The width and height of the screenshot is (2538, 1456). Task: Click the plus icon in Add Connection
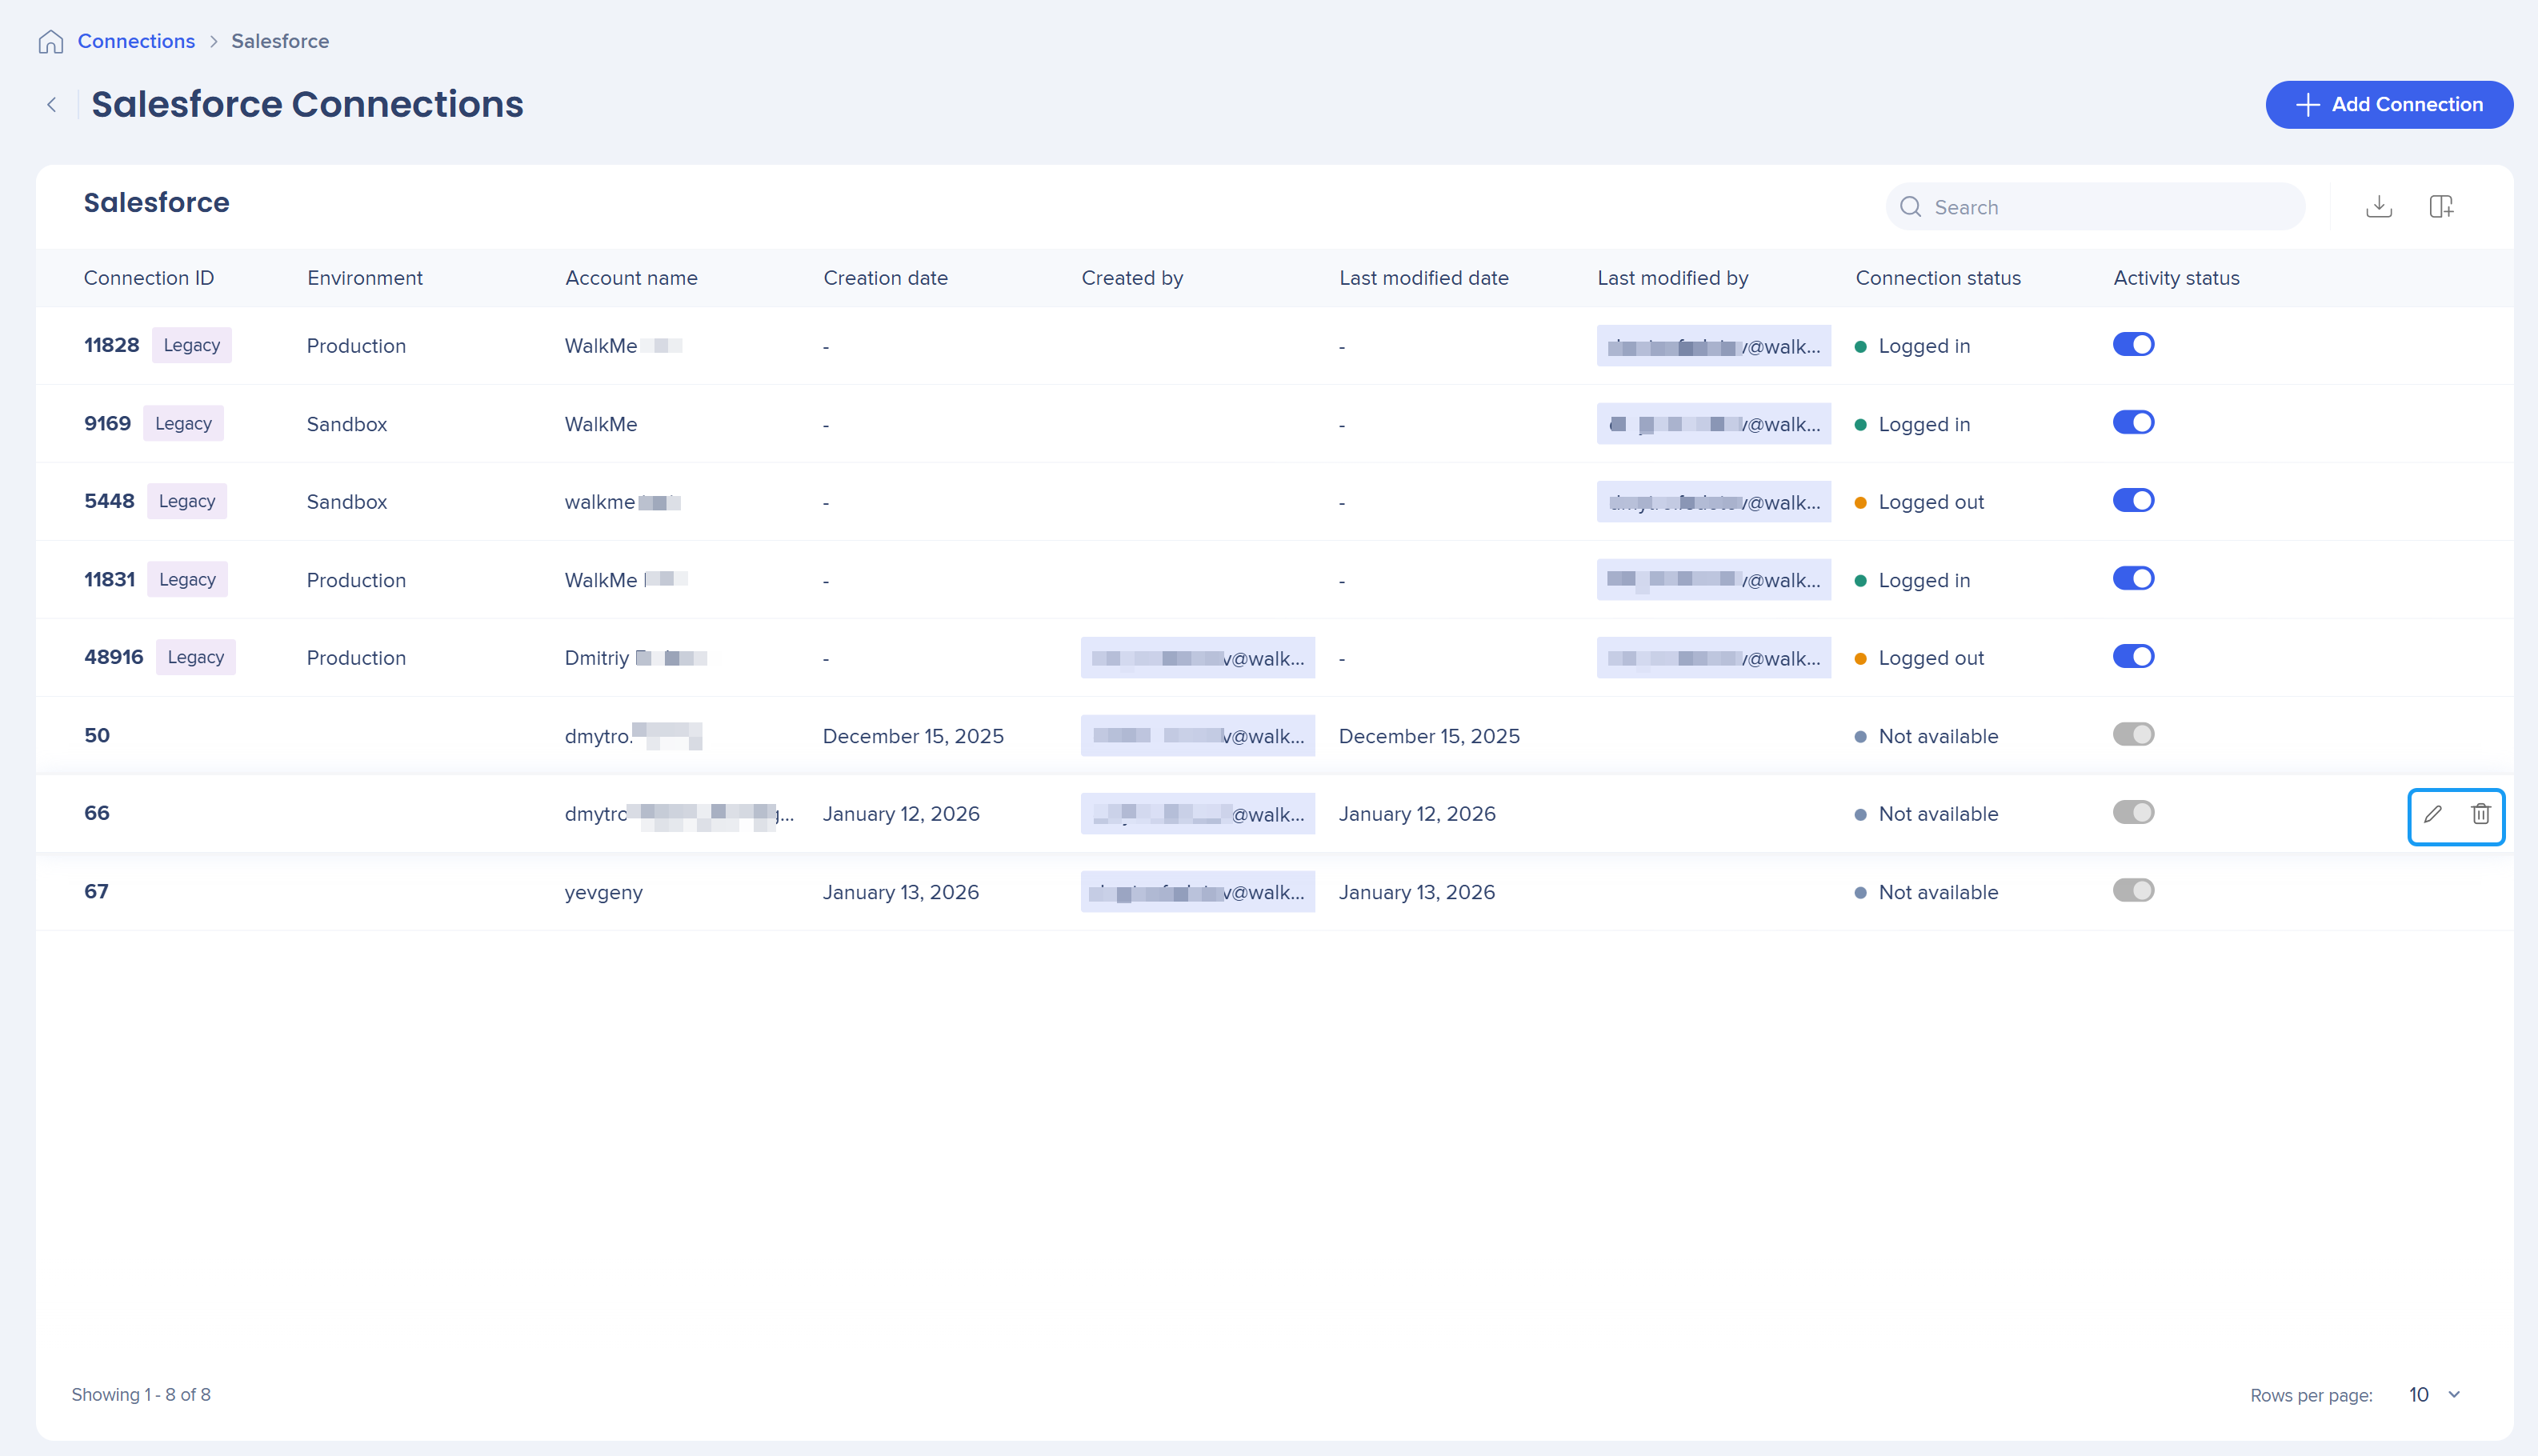tap(2308, 105)
